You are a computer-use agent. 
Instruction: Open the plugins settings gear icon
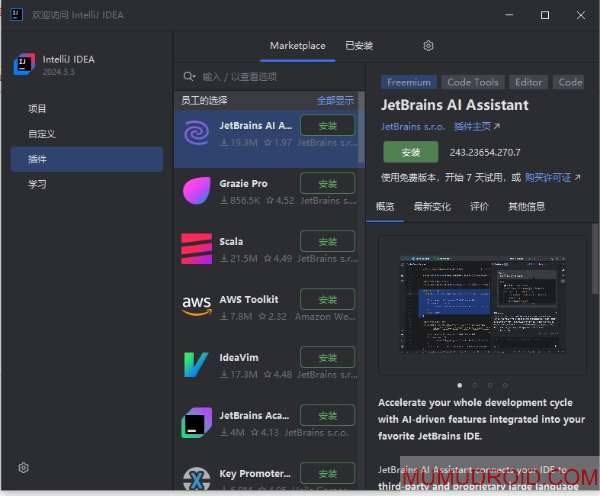(x=428, y=46)
